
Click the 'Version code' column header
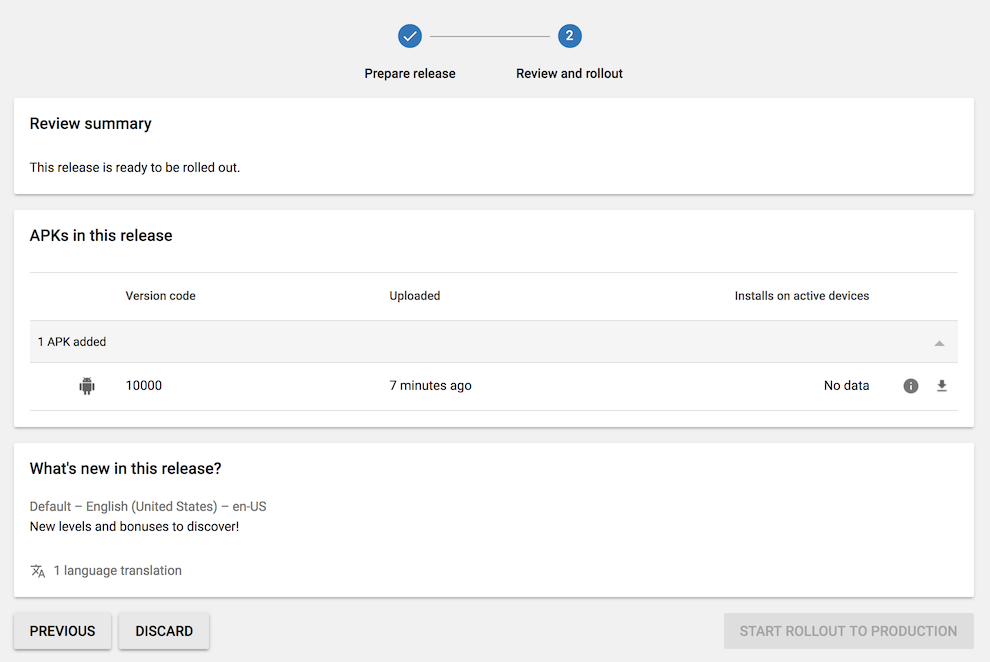(160, 296)
